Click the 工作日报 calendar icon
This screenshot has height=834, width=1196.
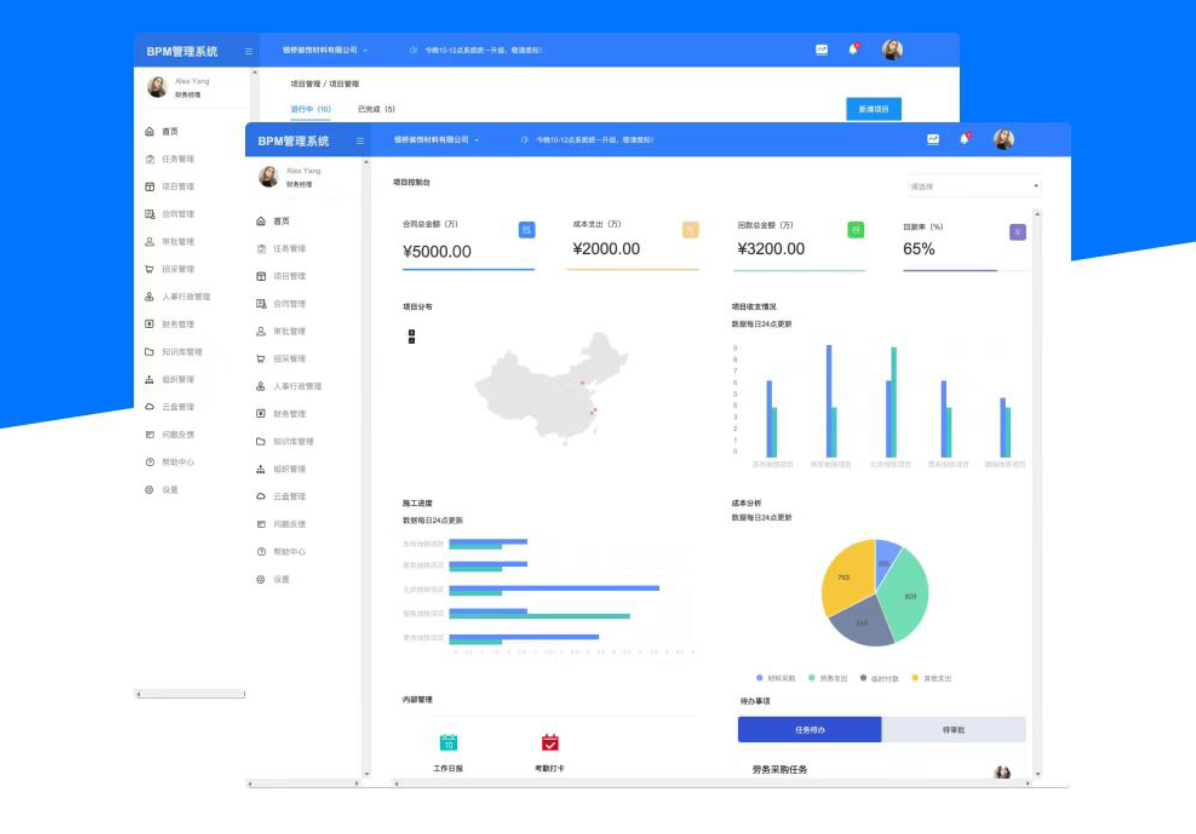coord(449,742)
